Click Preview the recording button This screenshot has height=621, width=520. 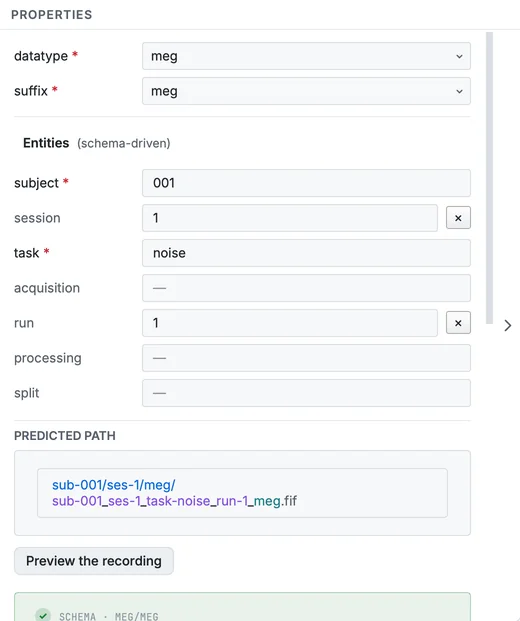(x=94, y=561)
